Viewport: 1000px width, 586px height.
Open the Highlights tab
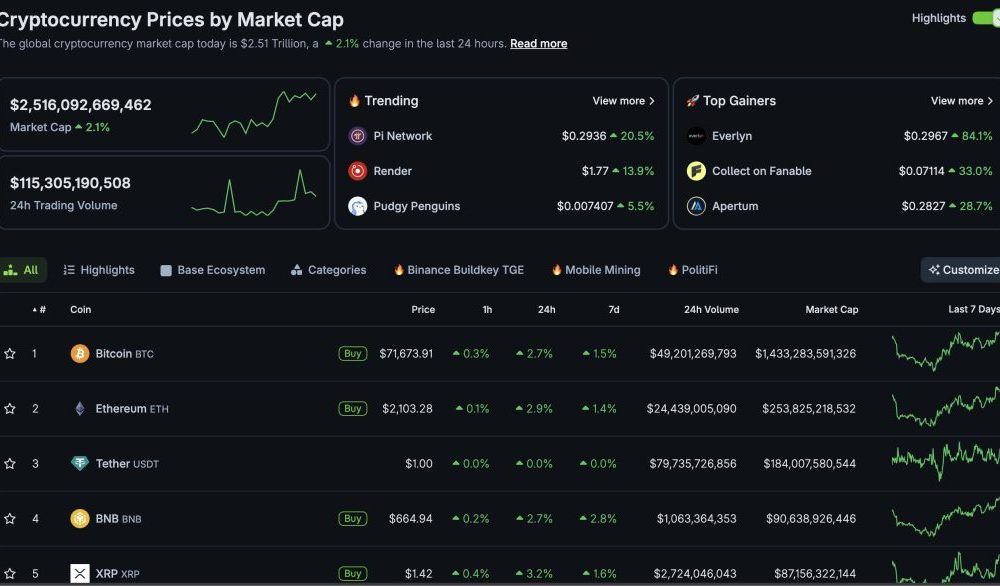98,269
